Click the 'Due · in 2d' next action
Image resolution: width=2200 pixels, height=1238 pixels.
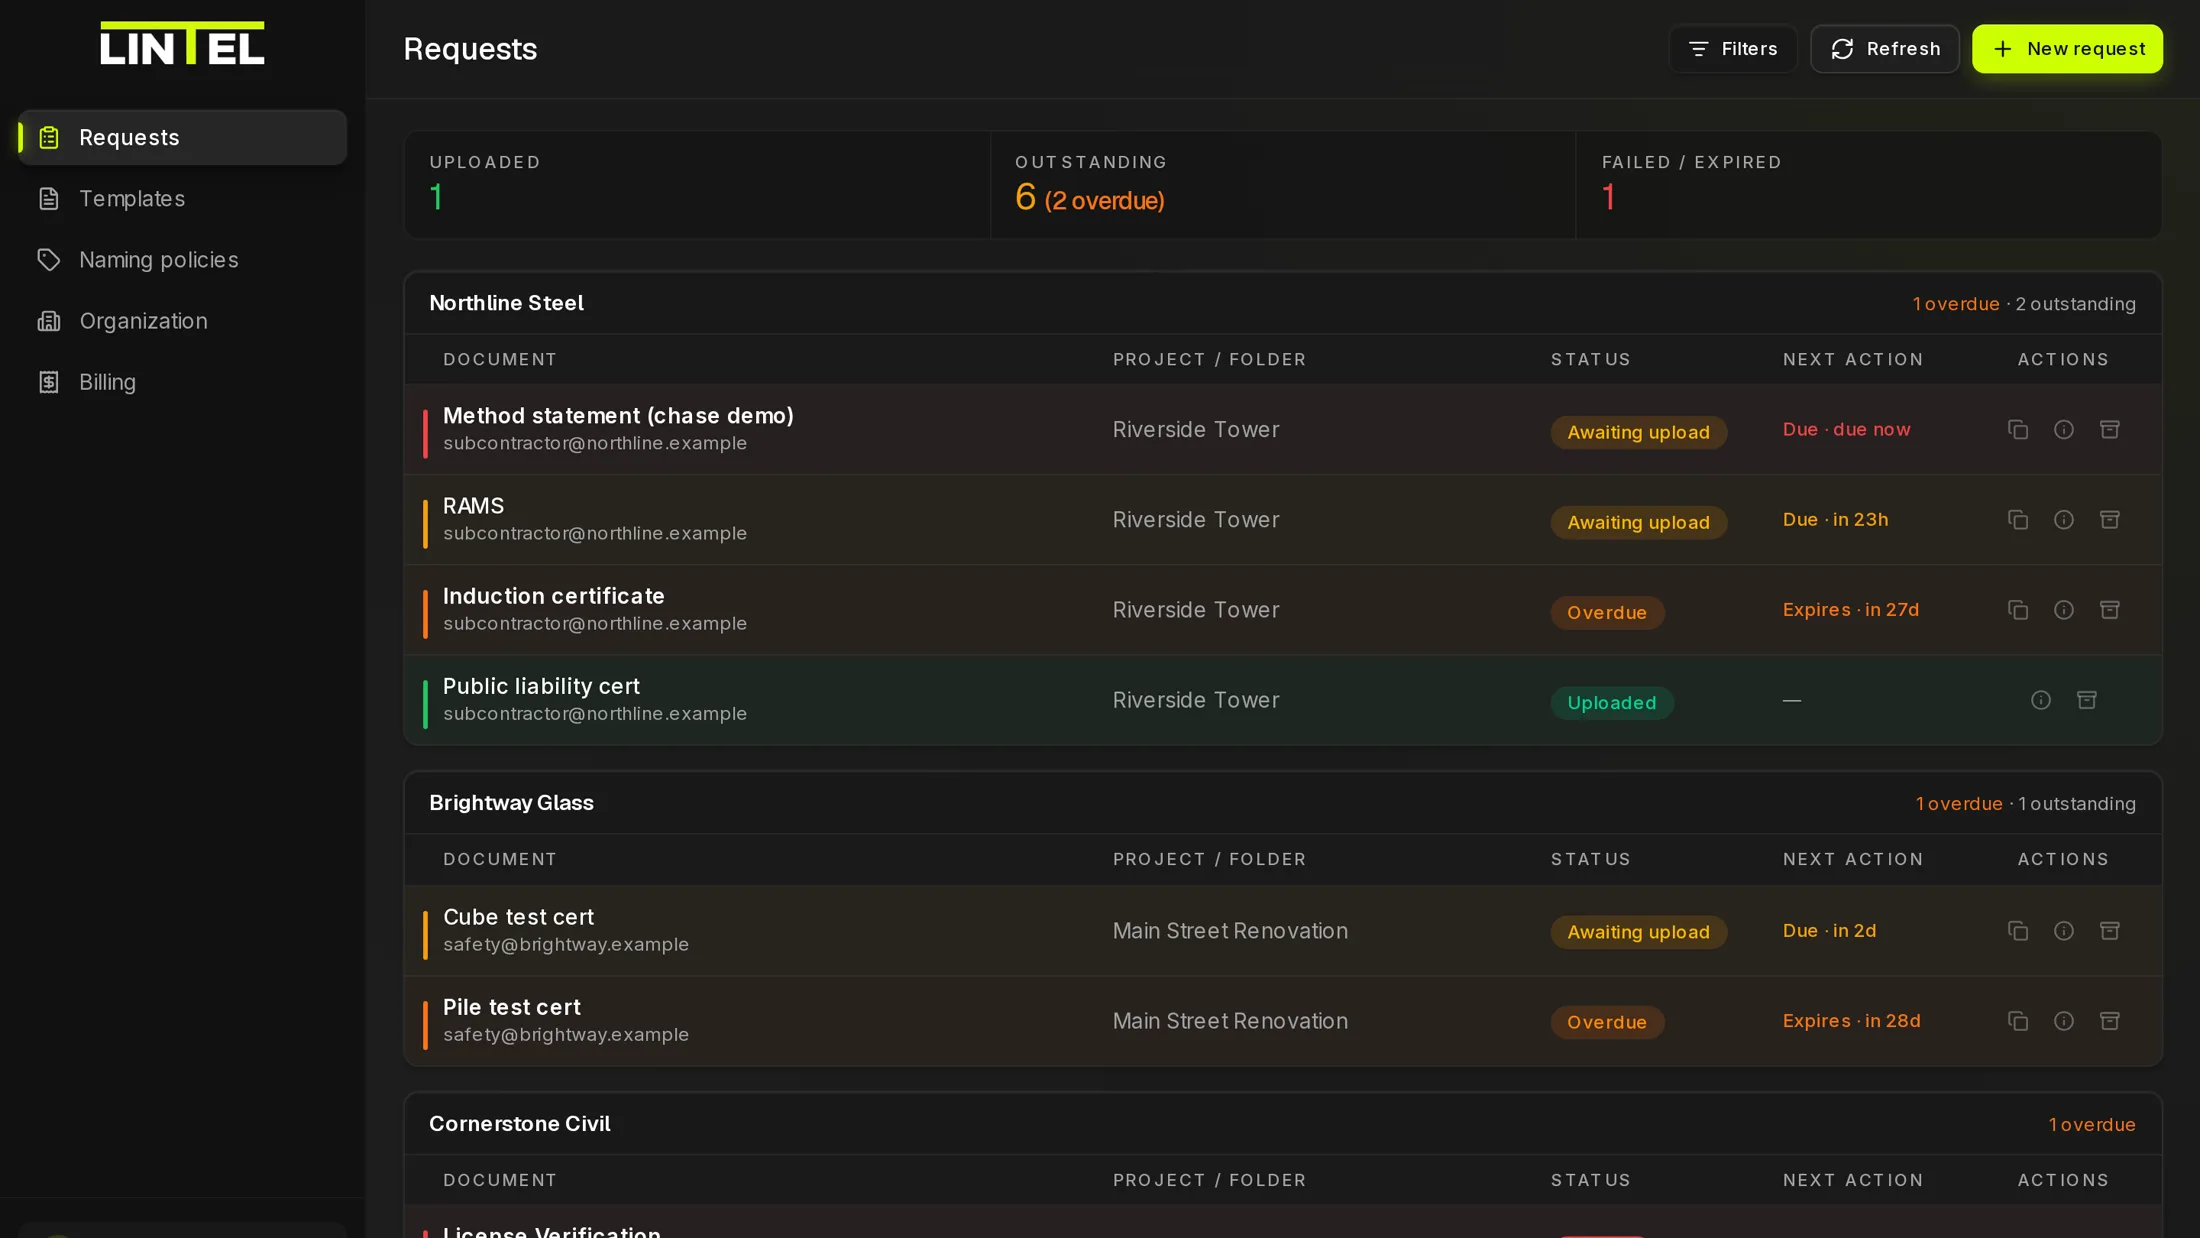pyautogui.click(x=1830, y=930)
